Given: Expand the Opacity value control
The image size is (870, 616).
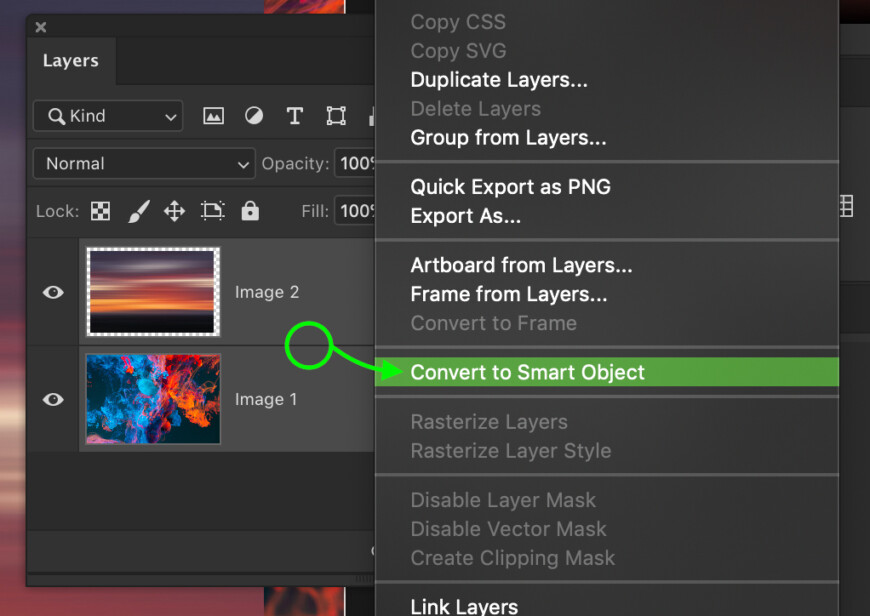Looking at the screenshot, I should (x=357, y=164).
